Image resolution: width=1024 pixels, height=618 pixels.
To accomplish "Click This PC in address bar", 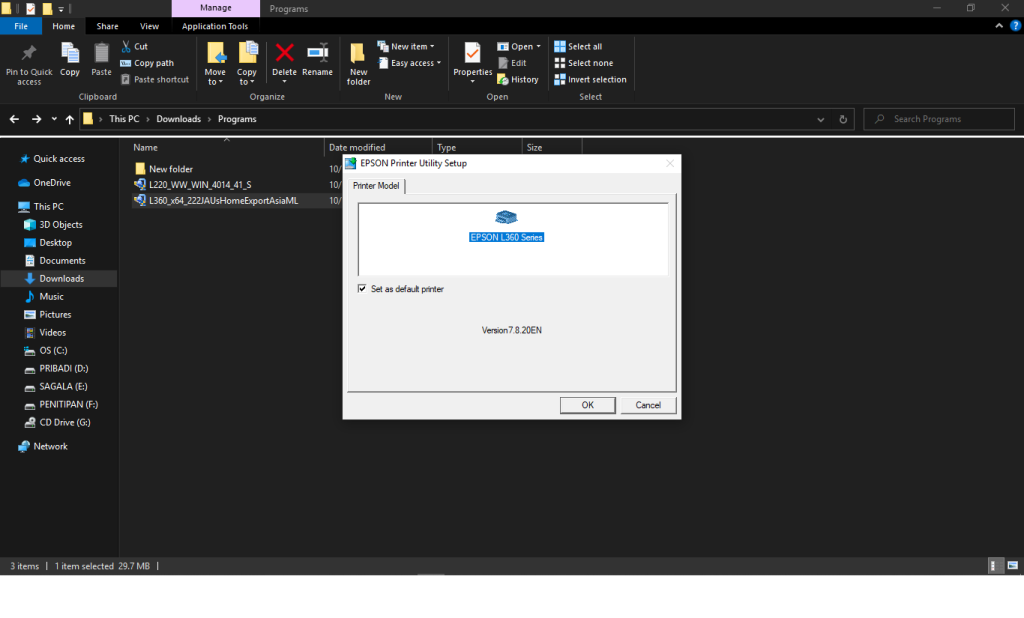I will click(124, 119).
